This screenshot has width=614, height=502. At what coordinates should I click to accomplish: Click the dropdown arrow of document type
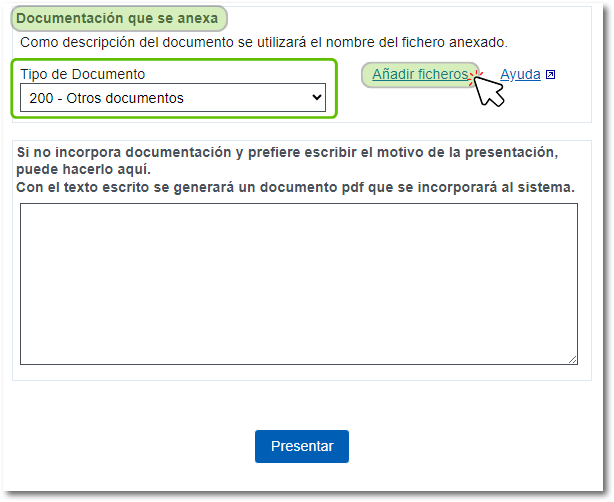pyautogui.click(x=317, y=97)
